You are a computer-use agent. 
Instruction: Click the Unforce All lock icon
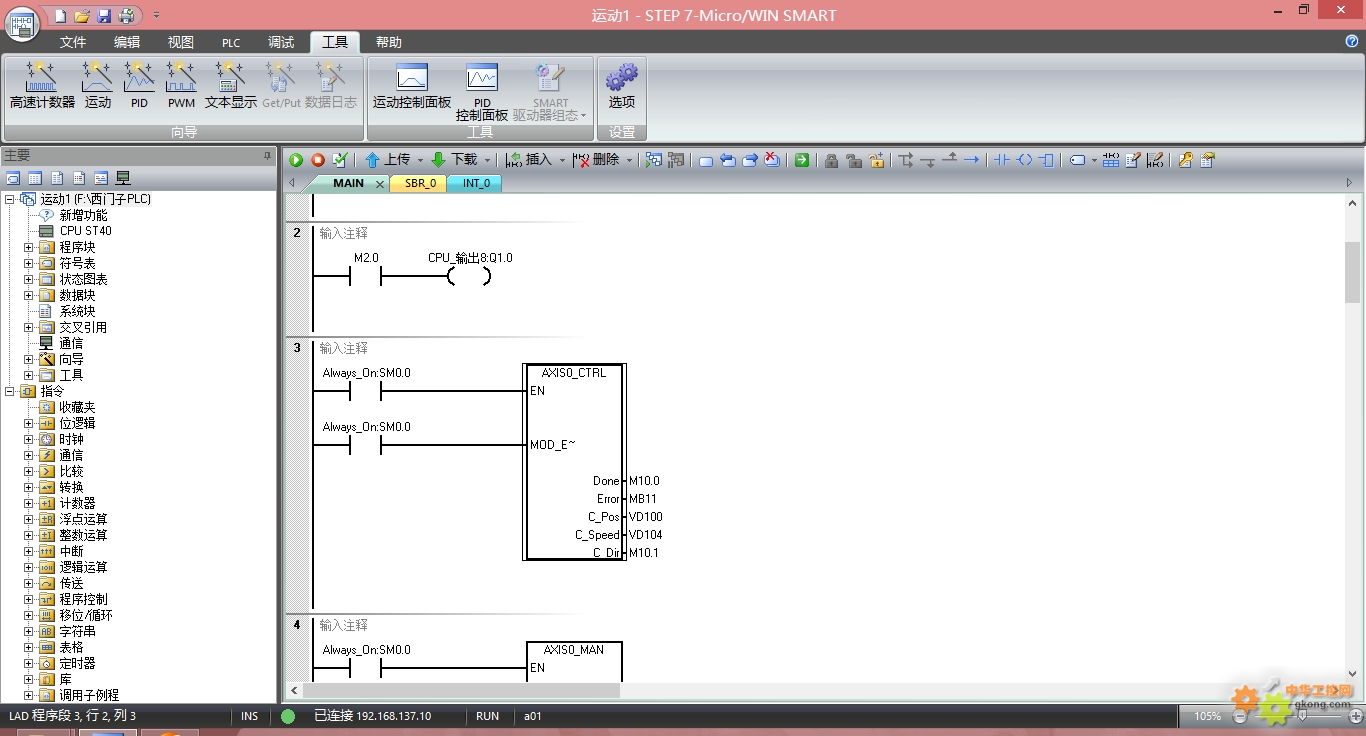[876, 160]
